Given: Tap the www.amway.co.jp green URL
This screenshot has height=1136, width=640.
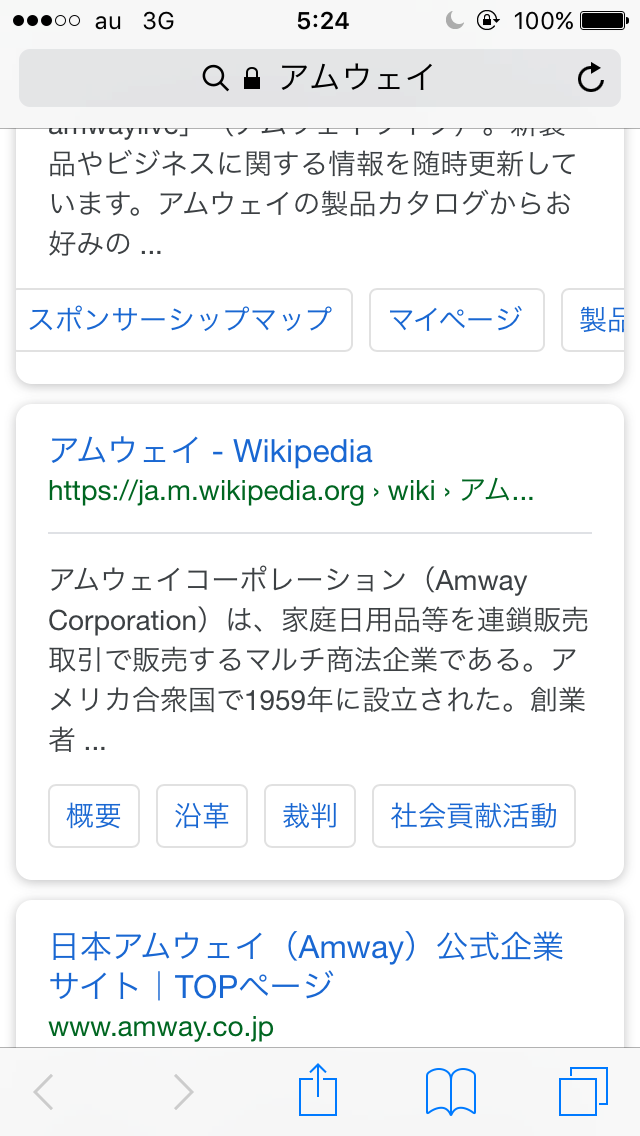Looking at the screenshot, I should [x=161, y=1026].
